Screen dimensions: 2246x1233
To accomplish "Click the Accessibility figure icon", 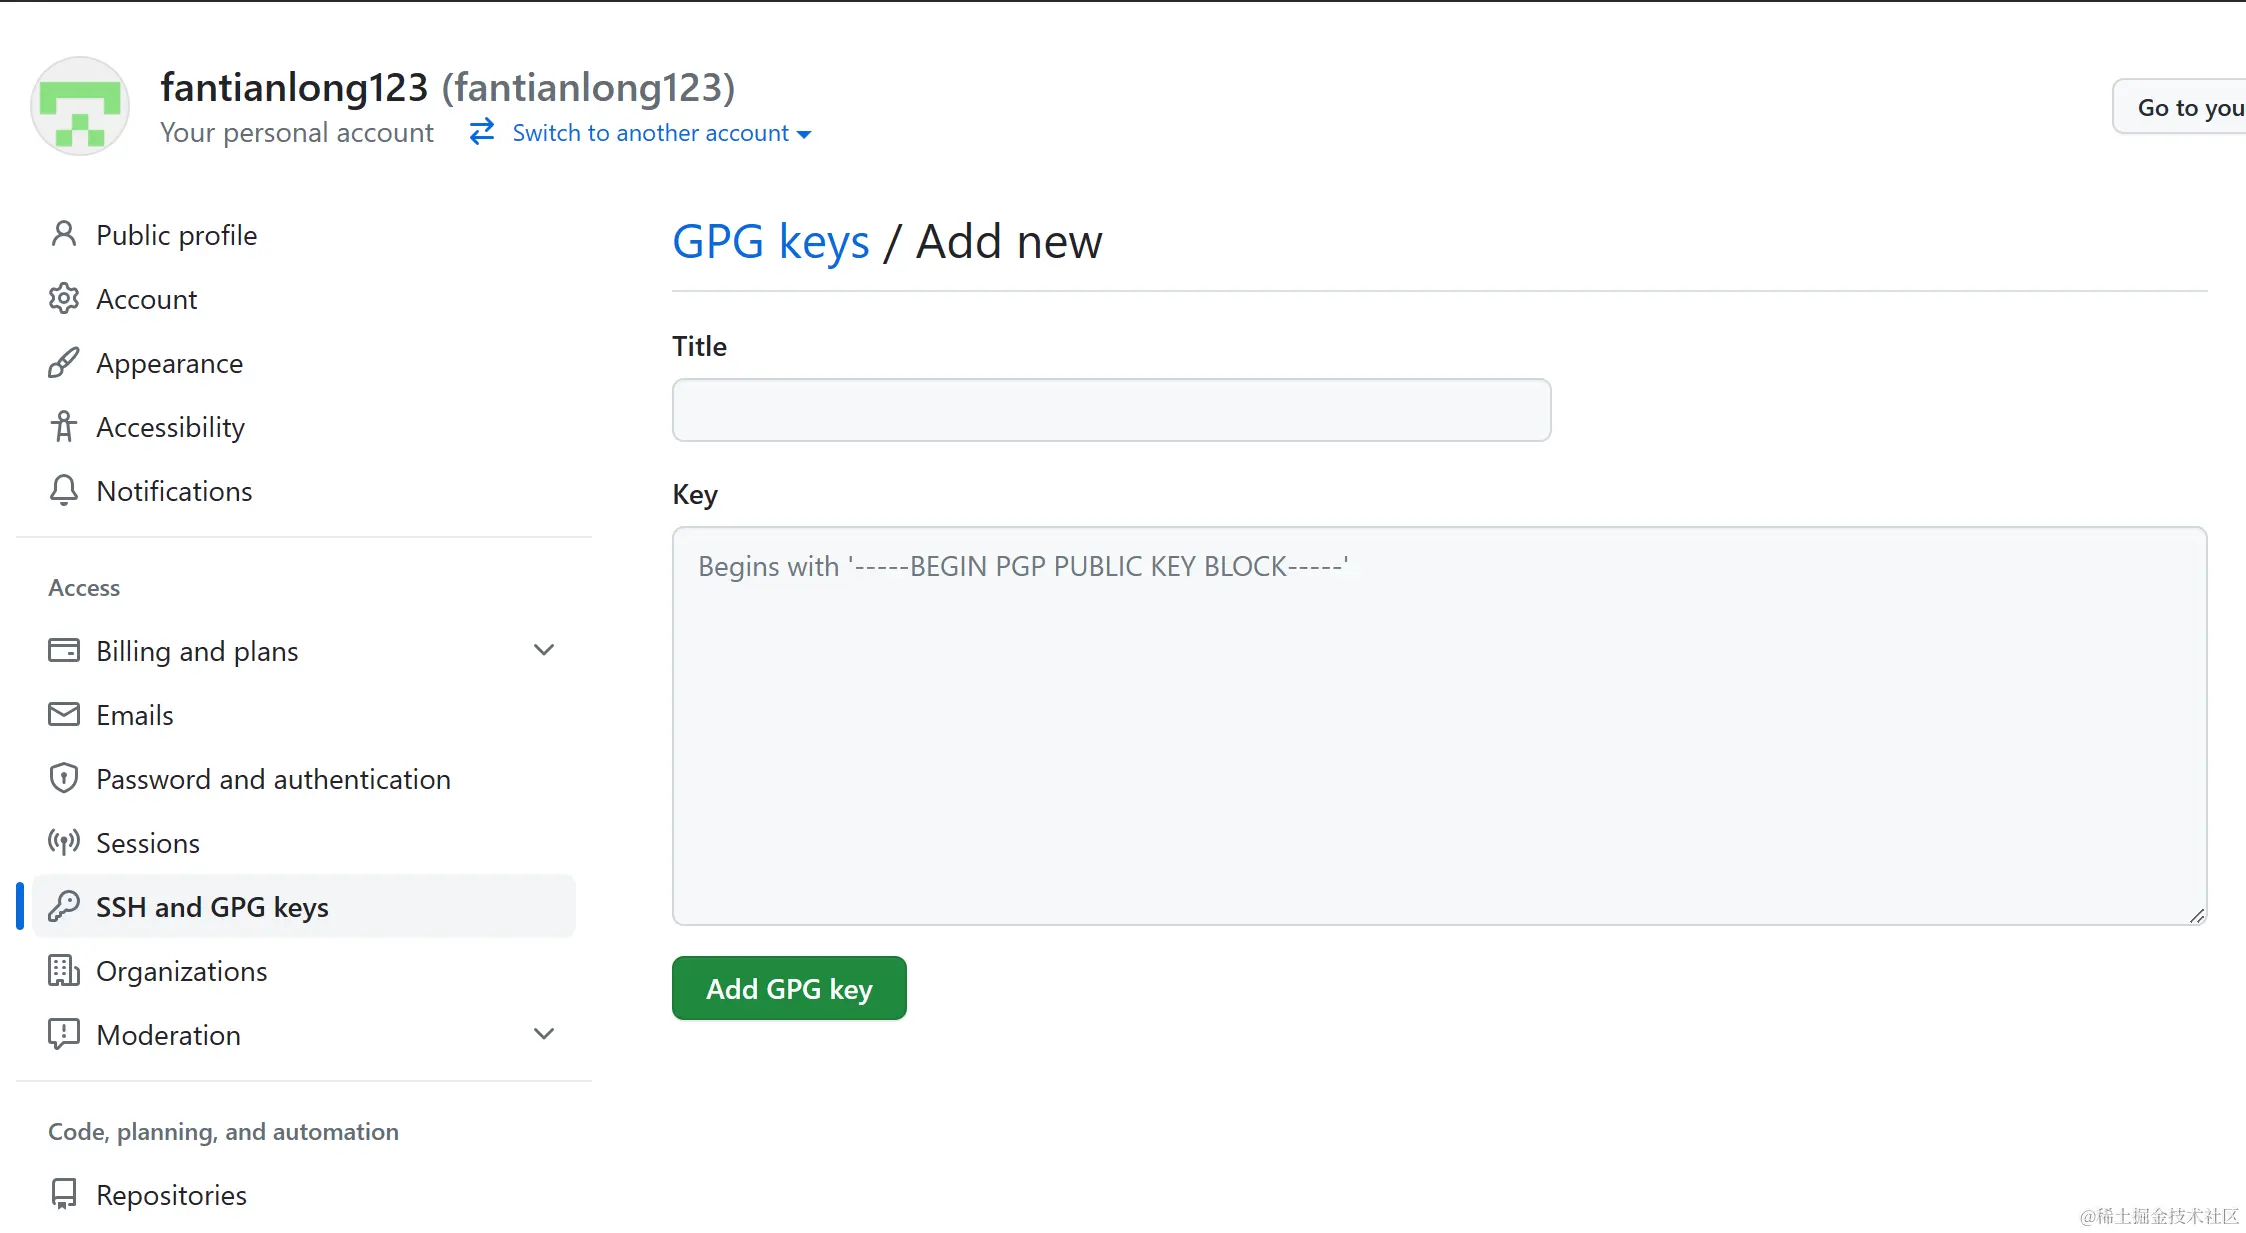I will [x=64, y=426].
